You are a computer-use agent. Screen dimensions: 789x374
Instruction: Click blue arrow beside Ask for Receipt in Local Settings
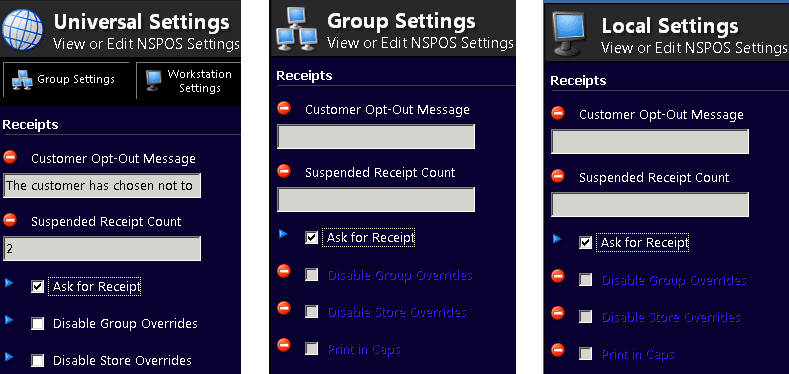click(x=557, y=239)
